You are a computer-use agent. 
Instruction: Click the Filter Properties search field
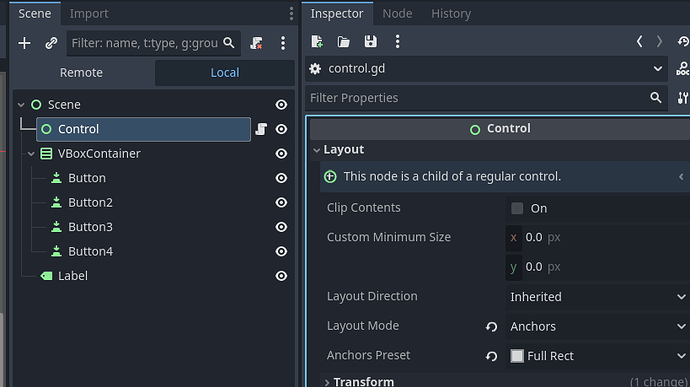[477, 98]
